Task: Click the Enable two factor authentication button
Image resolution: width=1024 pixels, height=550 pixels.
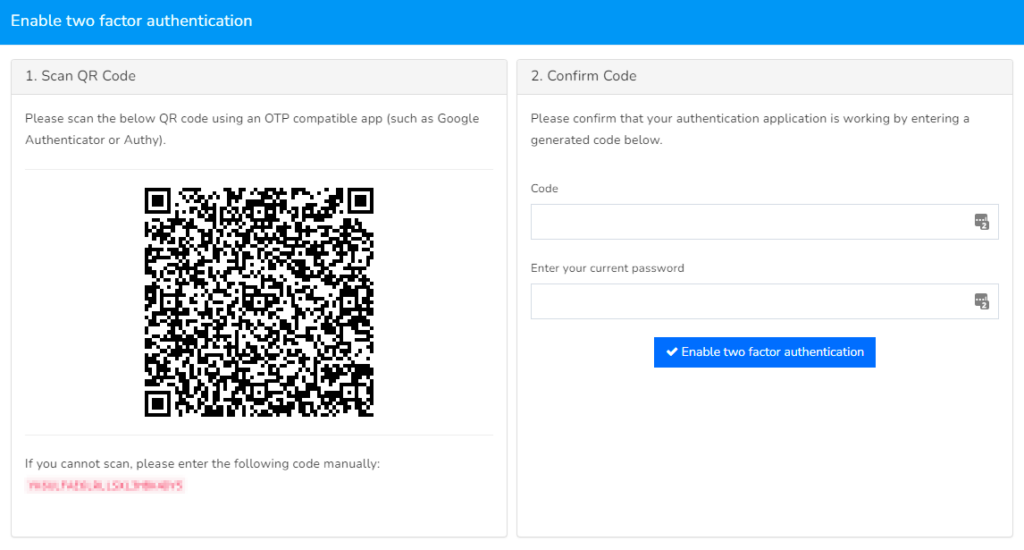Action: (765, 352)
